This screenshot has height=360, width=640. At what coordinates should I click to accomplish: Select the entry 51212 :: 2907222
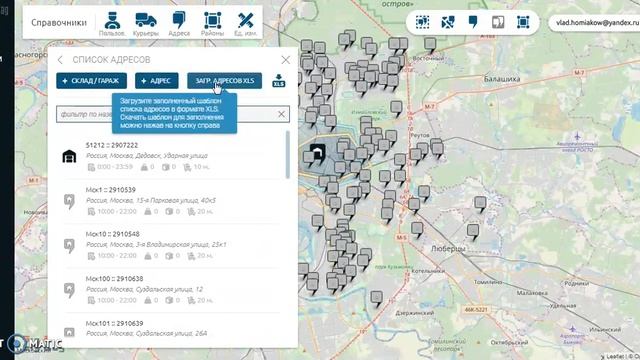coord(112,145)
